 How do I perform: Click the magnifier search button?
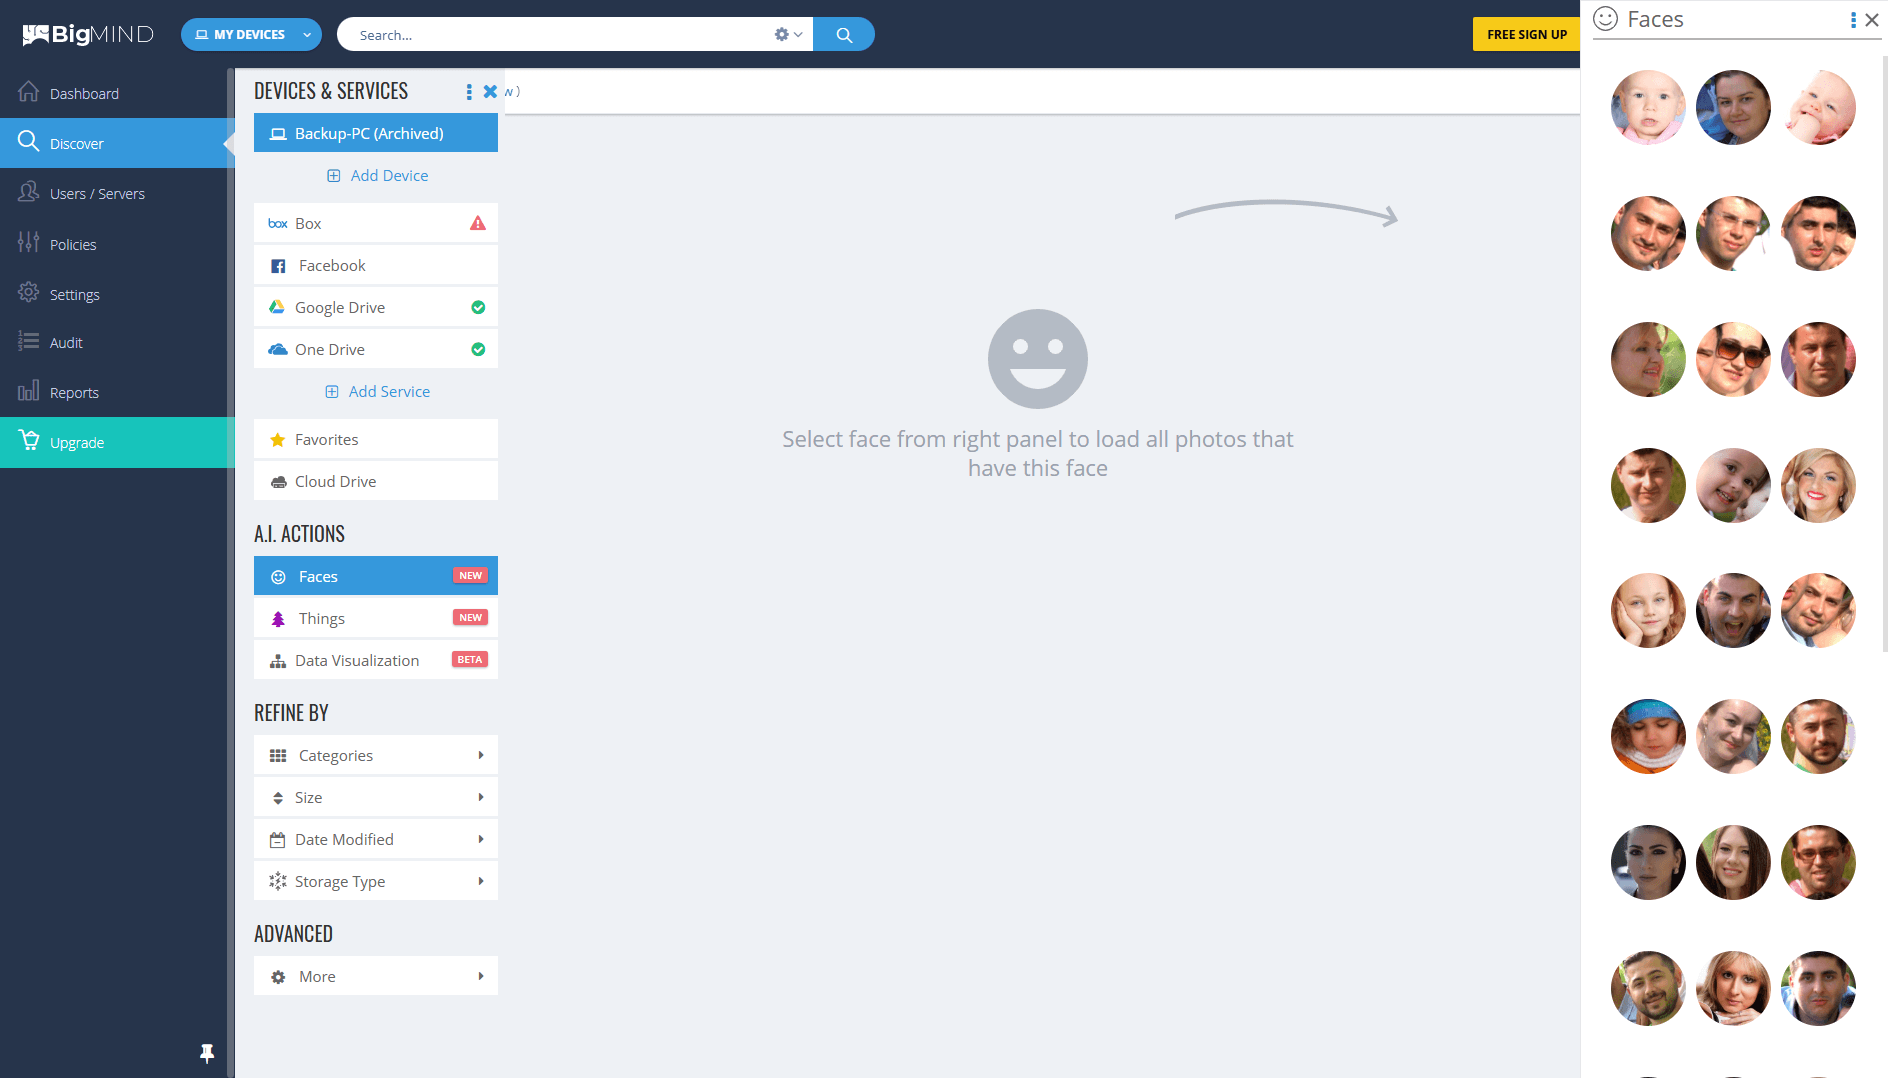point(843,34)
